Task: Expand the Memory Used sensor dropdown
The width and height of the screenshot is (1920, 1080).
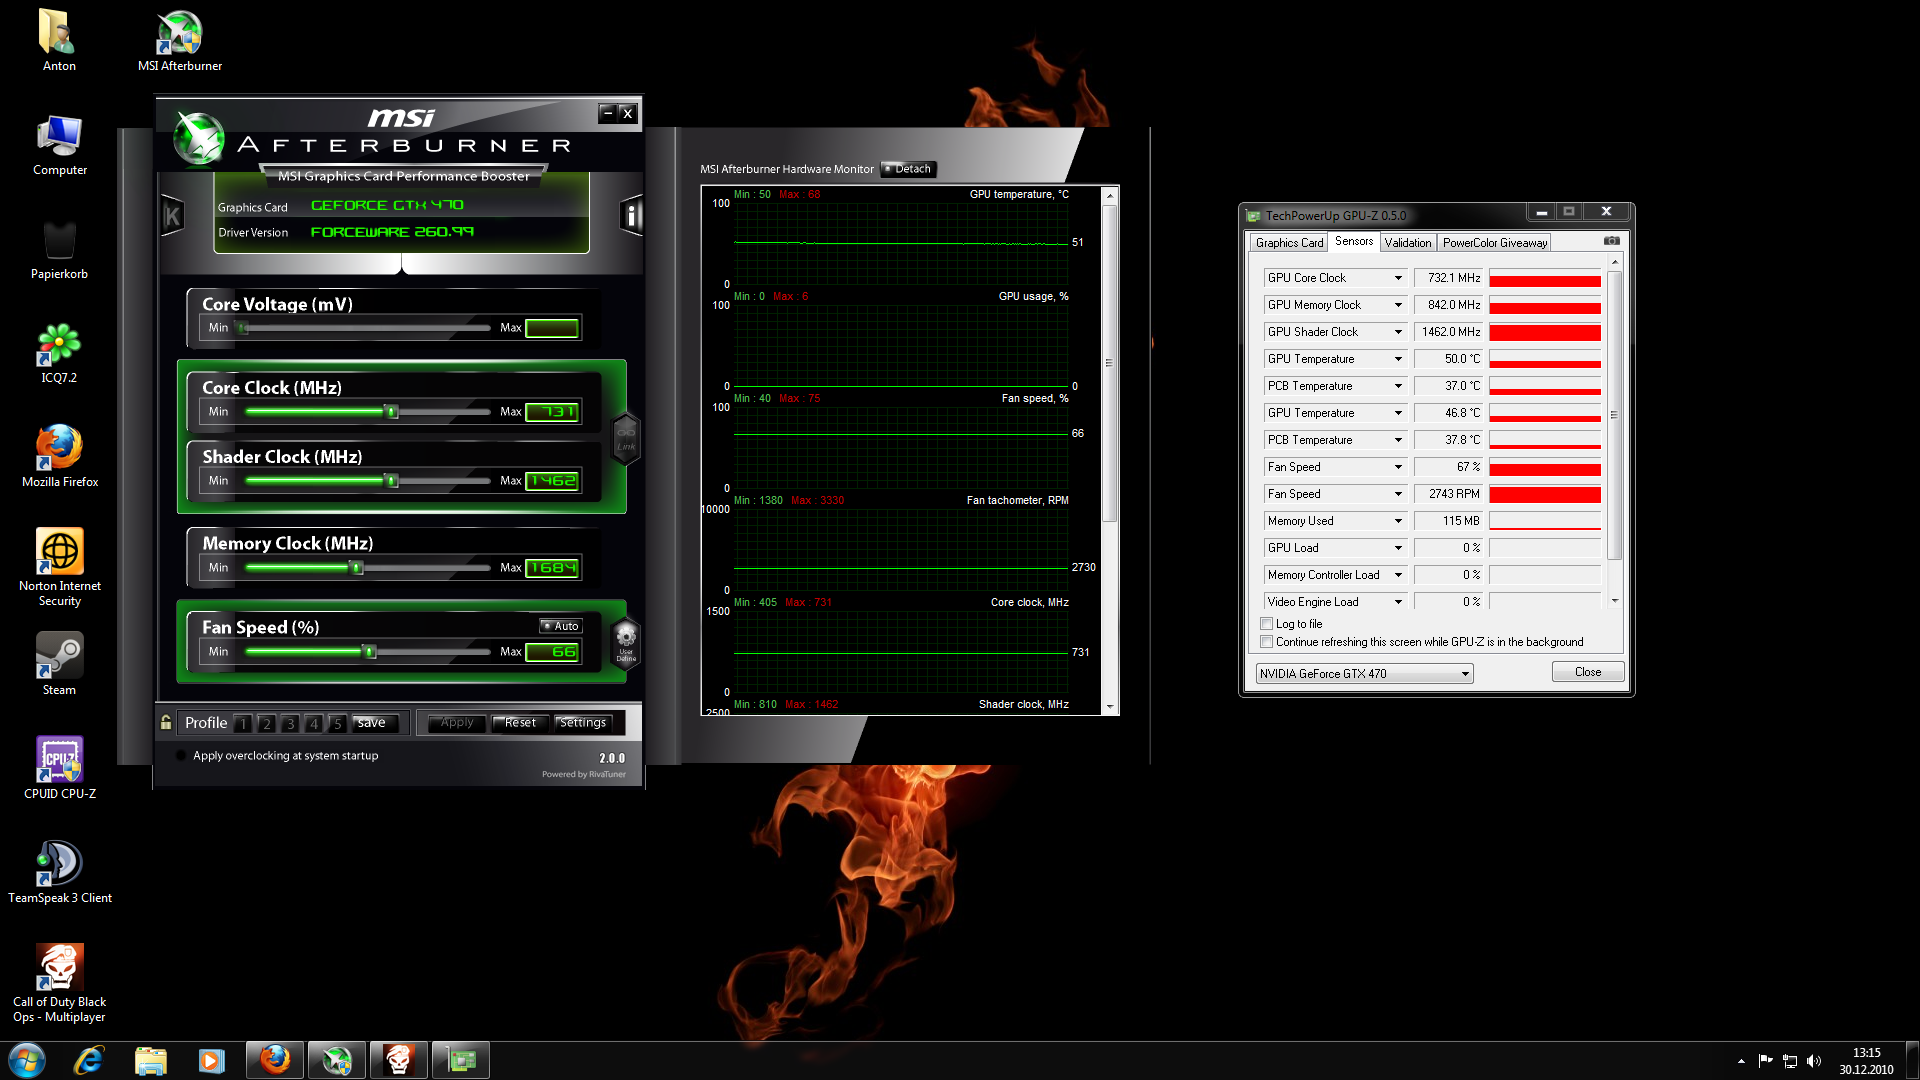Action: [1398, 521]
